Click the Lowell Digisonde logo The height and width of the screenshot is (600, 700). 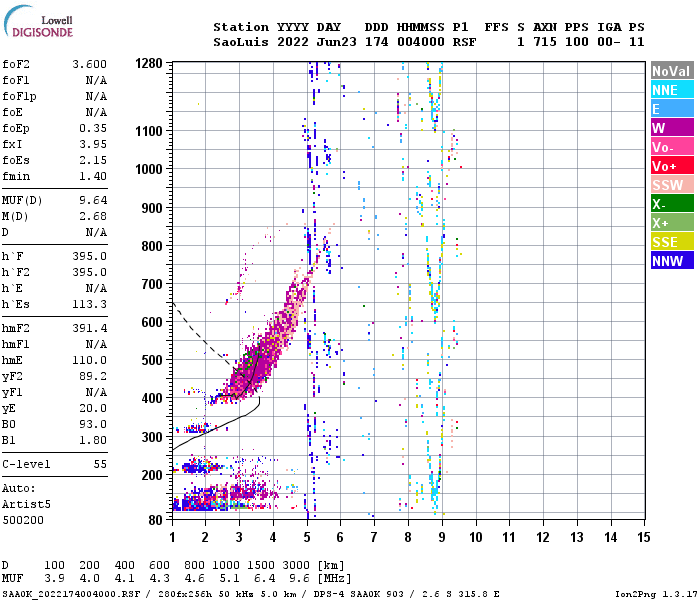click(38, 22)
